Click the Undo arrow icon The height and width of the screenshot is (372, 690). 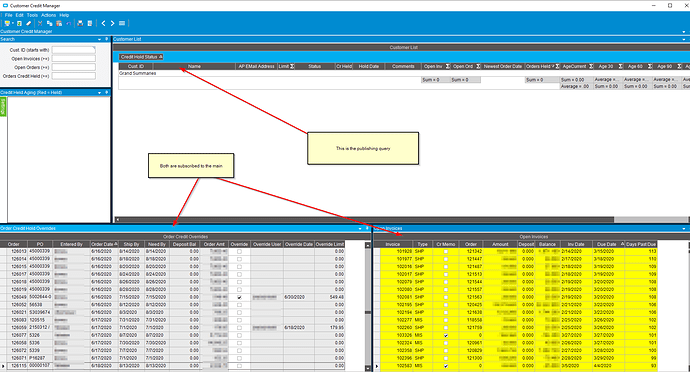(x=69, y=23)
